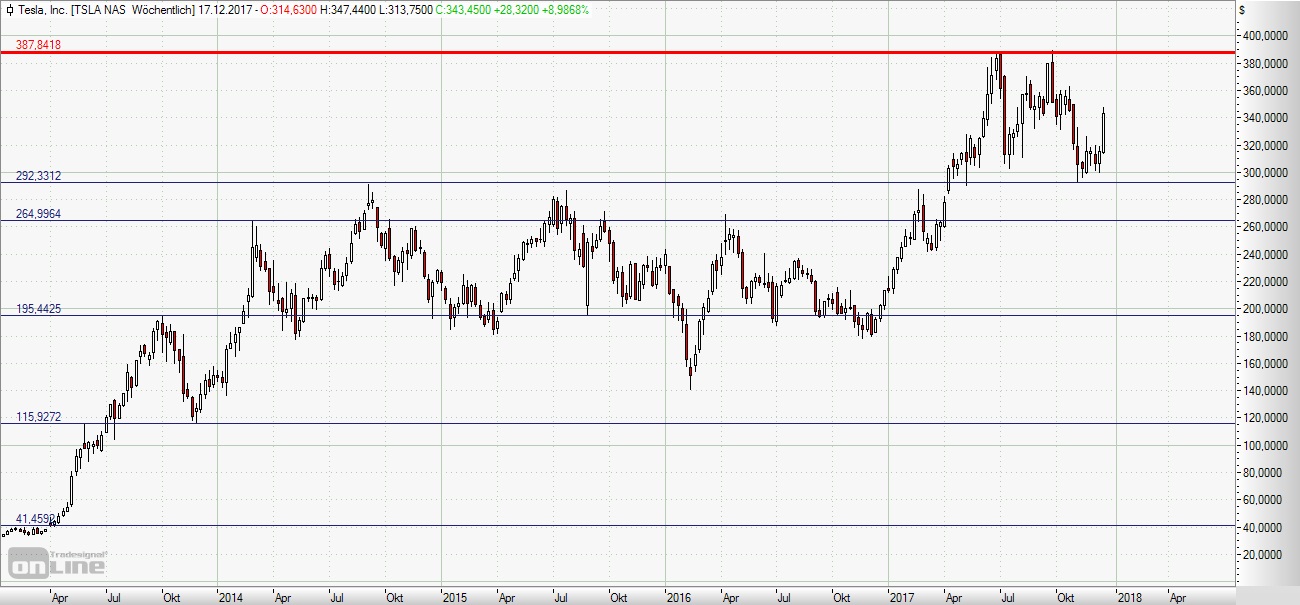Viewport: 1300px width, 605px height.
Task: Click the 400,0000 value on price axis
Action: [x=1265, y=36]
